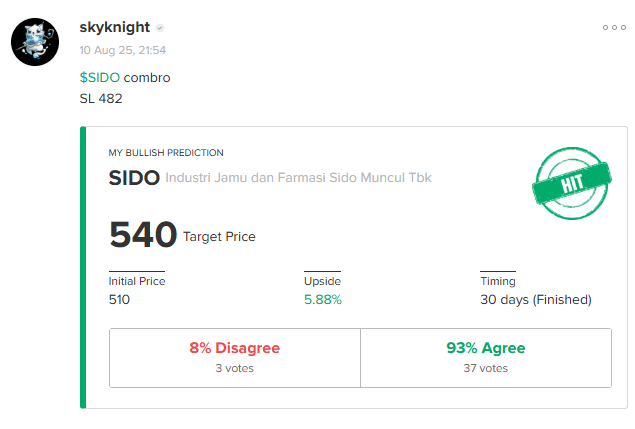Screen dimensions: 635x429
Task: Click the green HIT stamp icon
Action: pos(571,184)
